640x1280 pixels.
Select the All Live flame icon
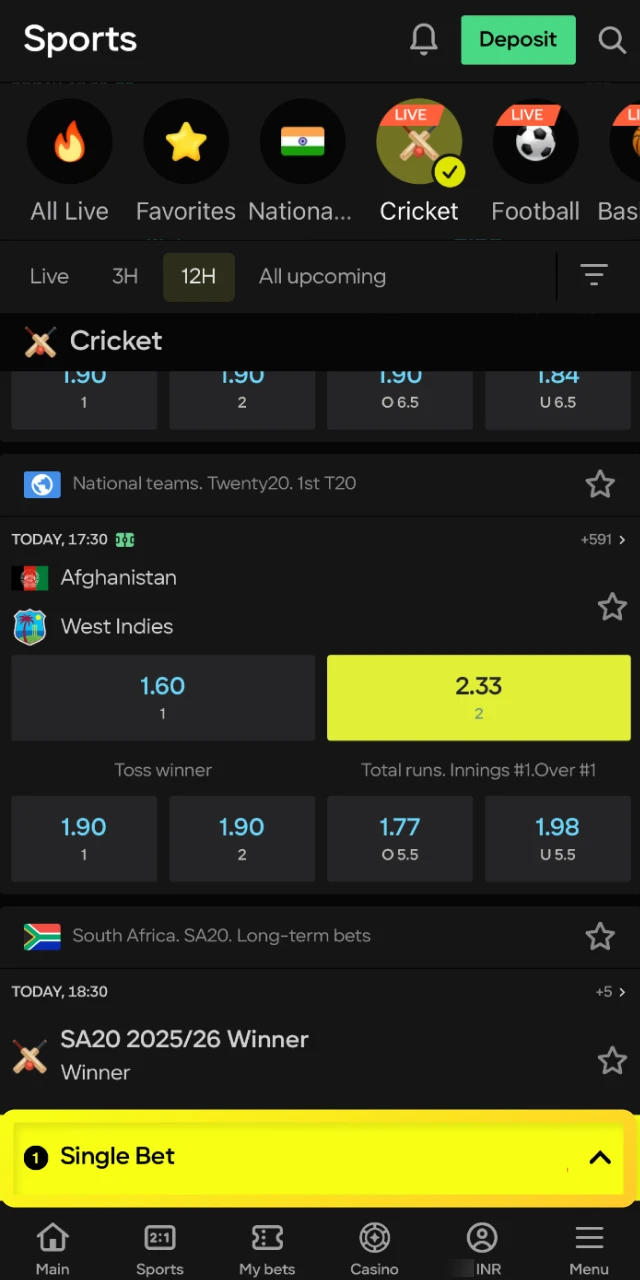click(x=69, y=142)
